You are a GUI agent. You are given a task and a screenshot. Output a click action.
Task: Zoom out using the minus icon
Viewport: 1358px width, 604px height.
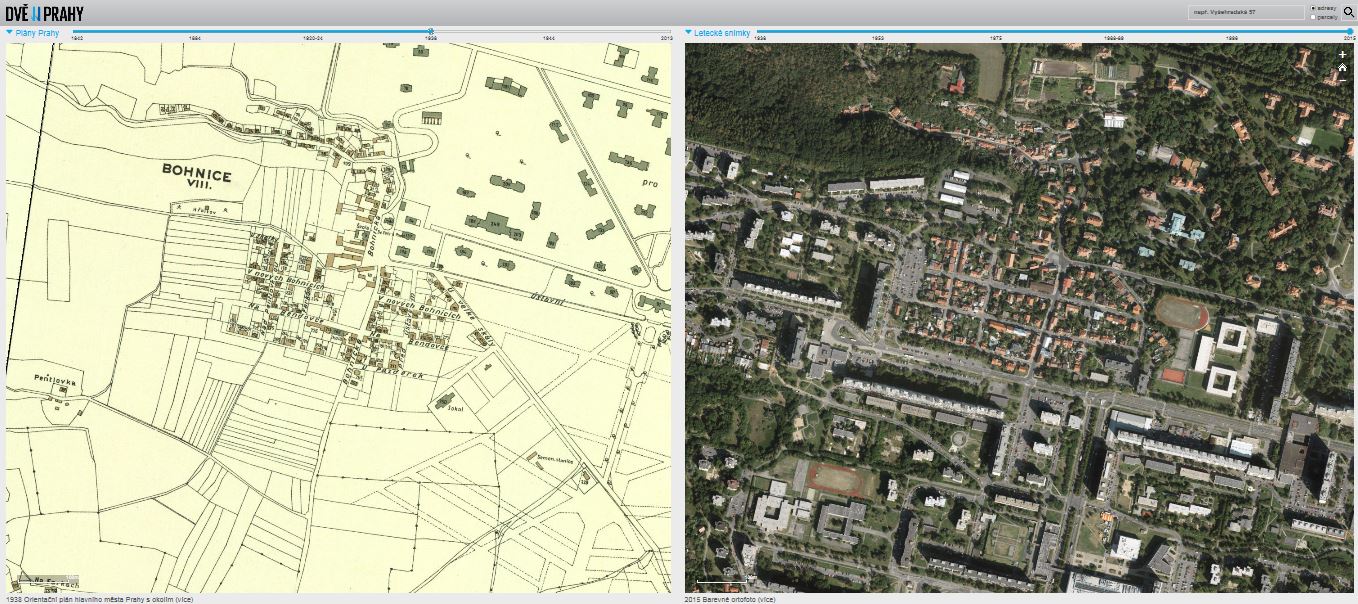pos(1342,79)
